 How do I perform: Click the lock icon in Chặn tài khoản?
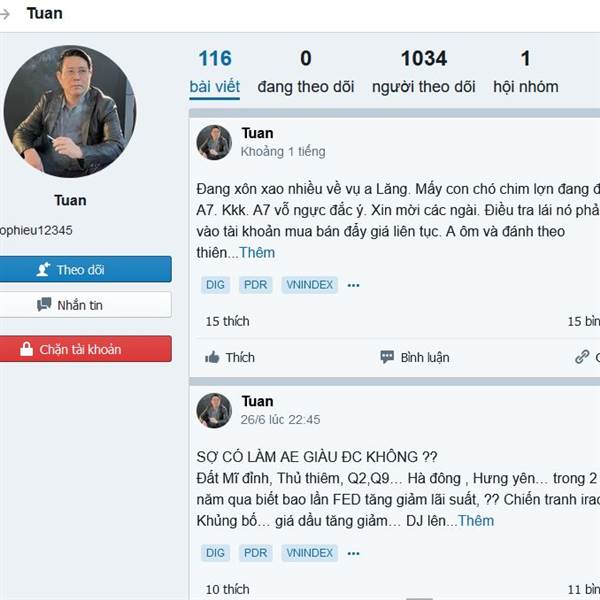point(26,349)
